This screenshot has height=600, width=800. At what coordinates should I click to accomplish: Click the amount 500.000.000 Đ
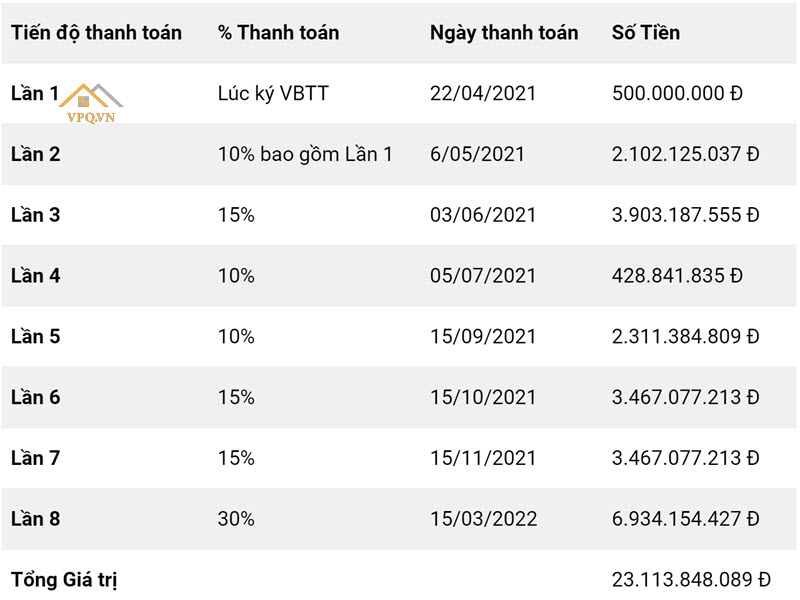[x=678, y=93]
